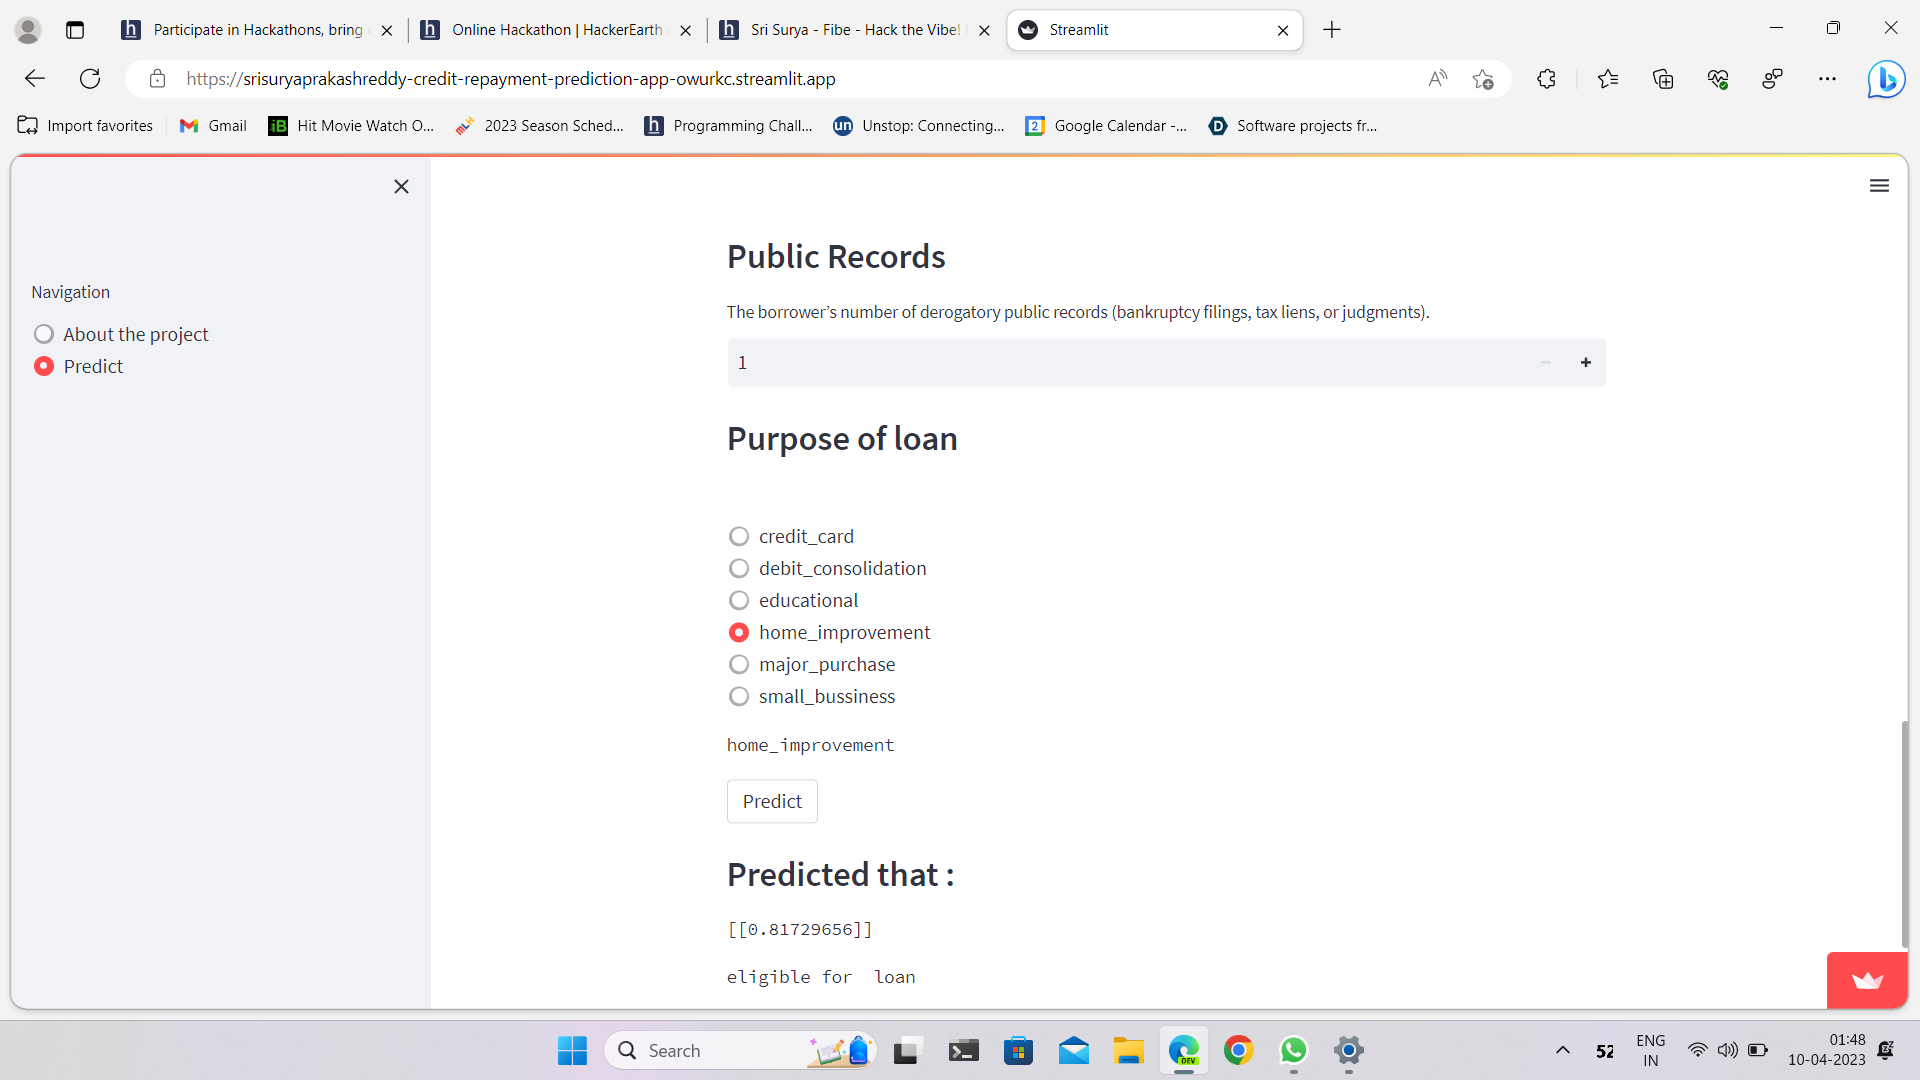Viewport: 1920px width, 1080px height.
Task: Open the Streamlit hamburger menu
Action: coord(1879,186)
